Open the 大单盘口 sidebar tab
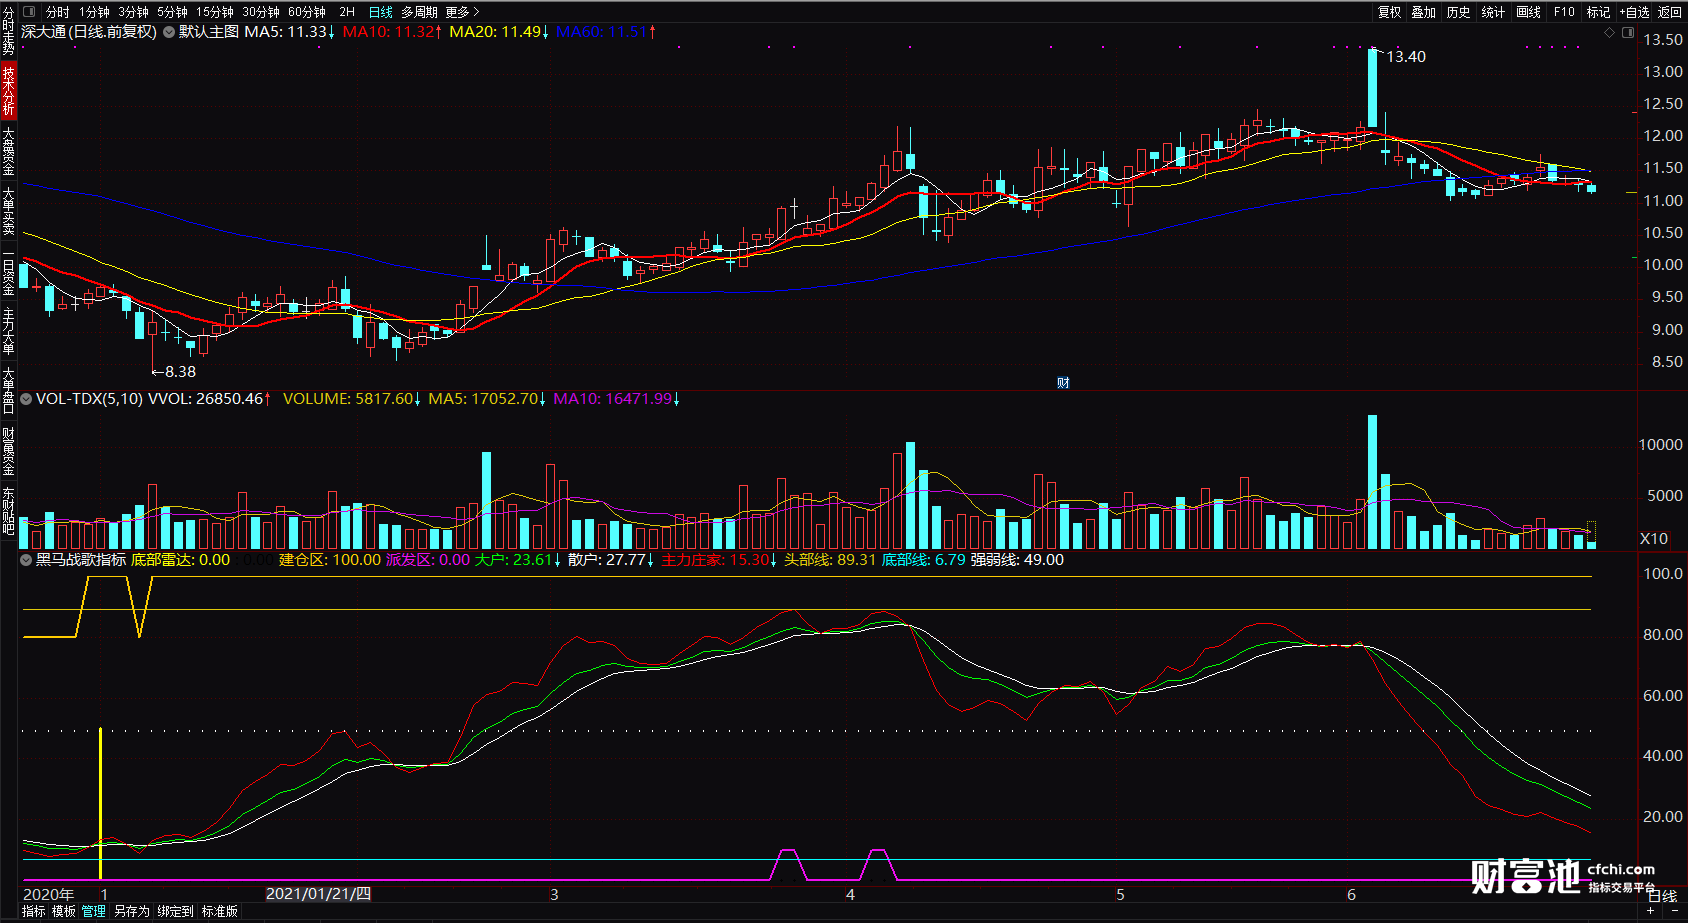 8,391
